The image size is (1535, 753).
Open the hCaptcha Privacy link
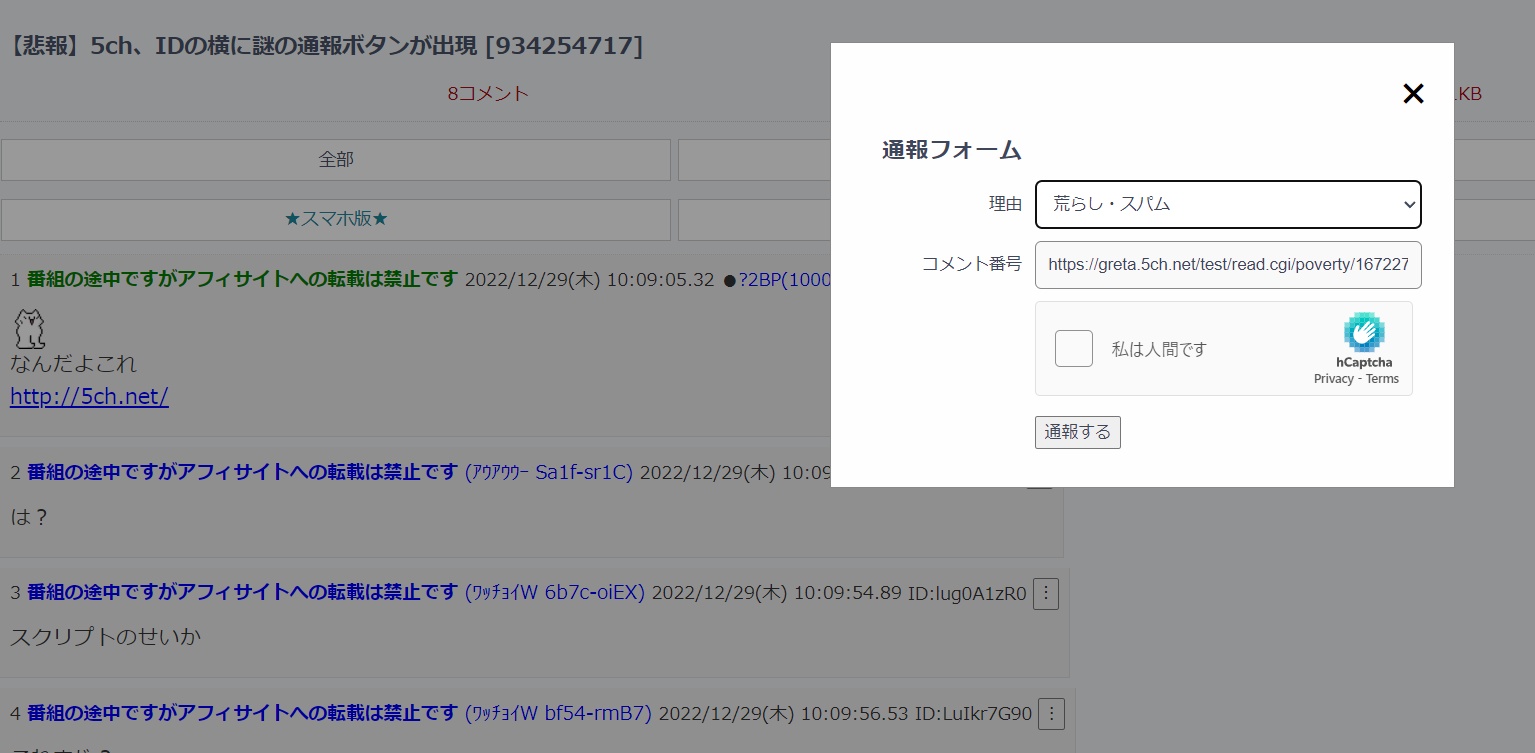click(1333, 379)
